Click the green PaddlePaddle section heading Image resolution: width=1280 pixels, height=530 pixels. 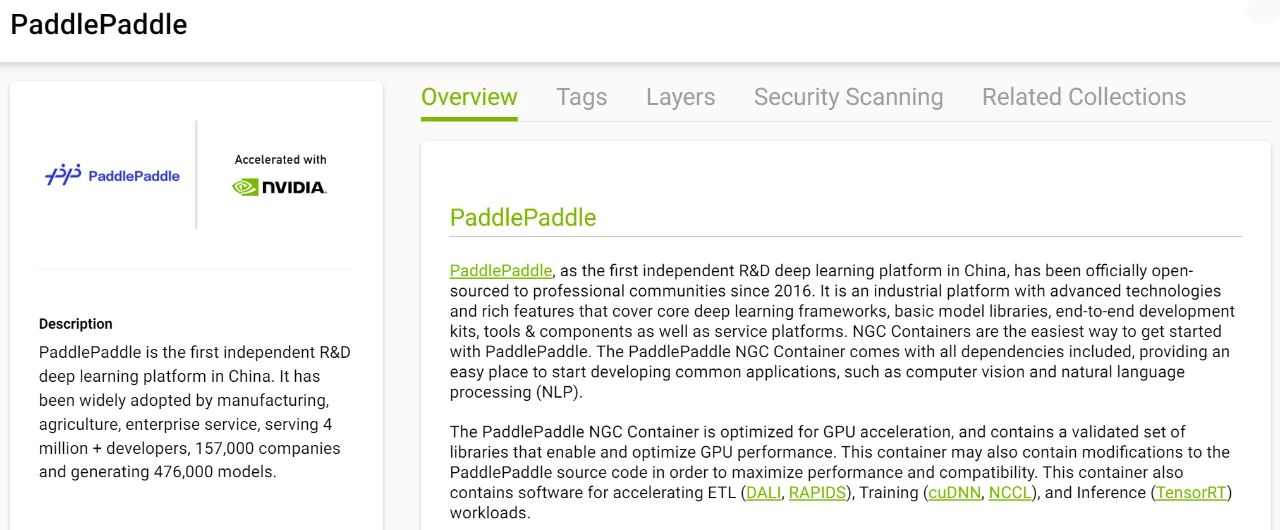tap(523, 218)
